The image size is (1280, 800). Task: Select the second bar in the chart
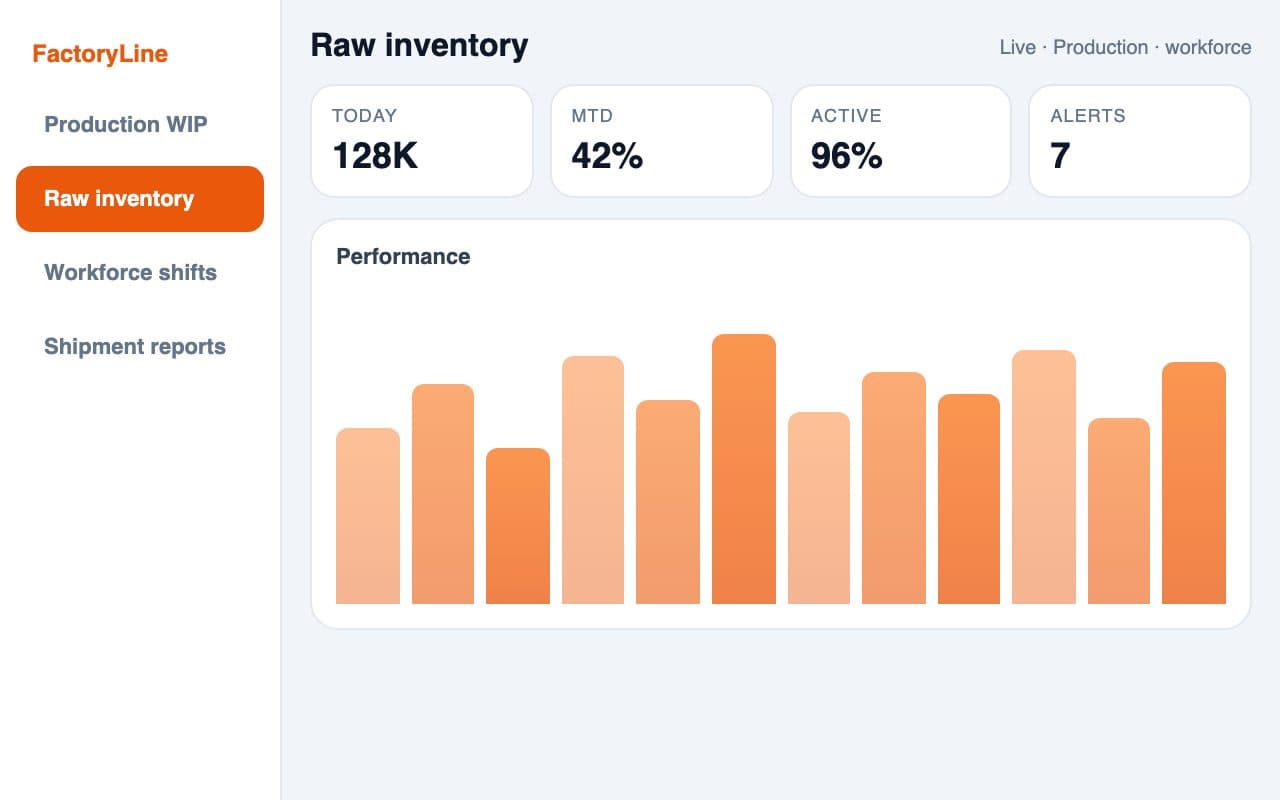pos(443,494)
